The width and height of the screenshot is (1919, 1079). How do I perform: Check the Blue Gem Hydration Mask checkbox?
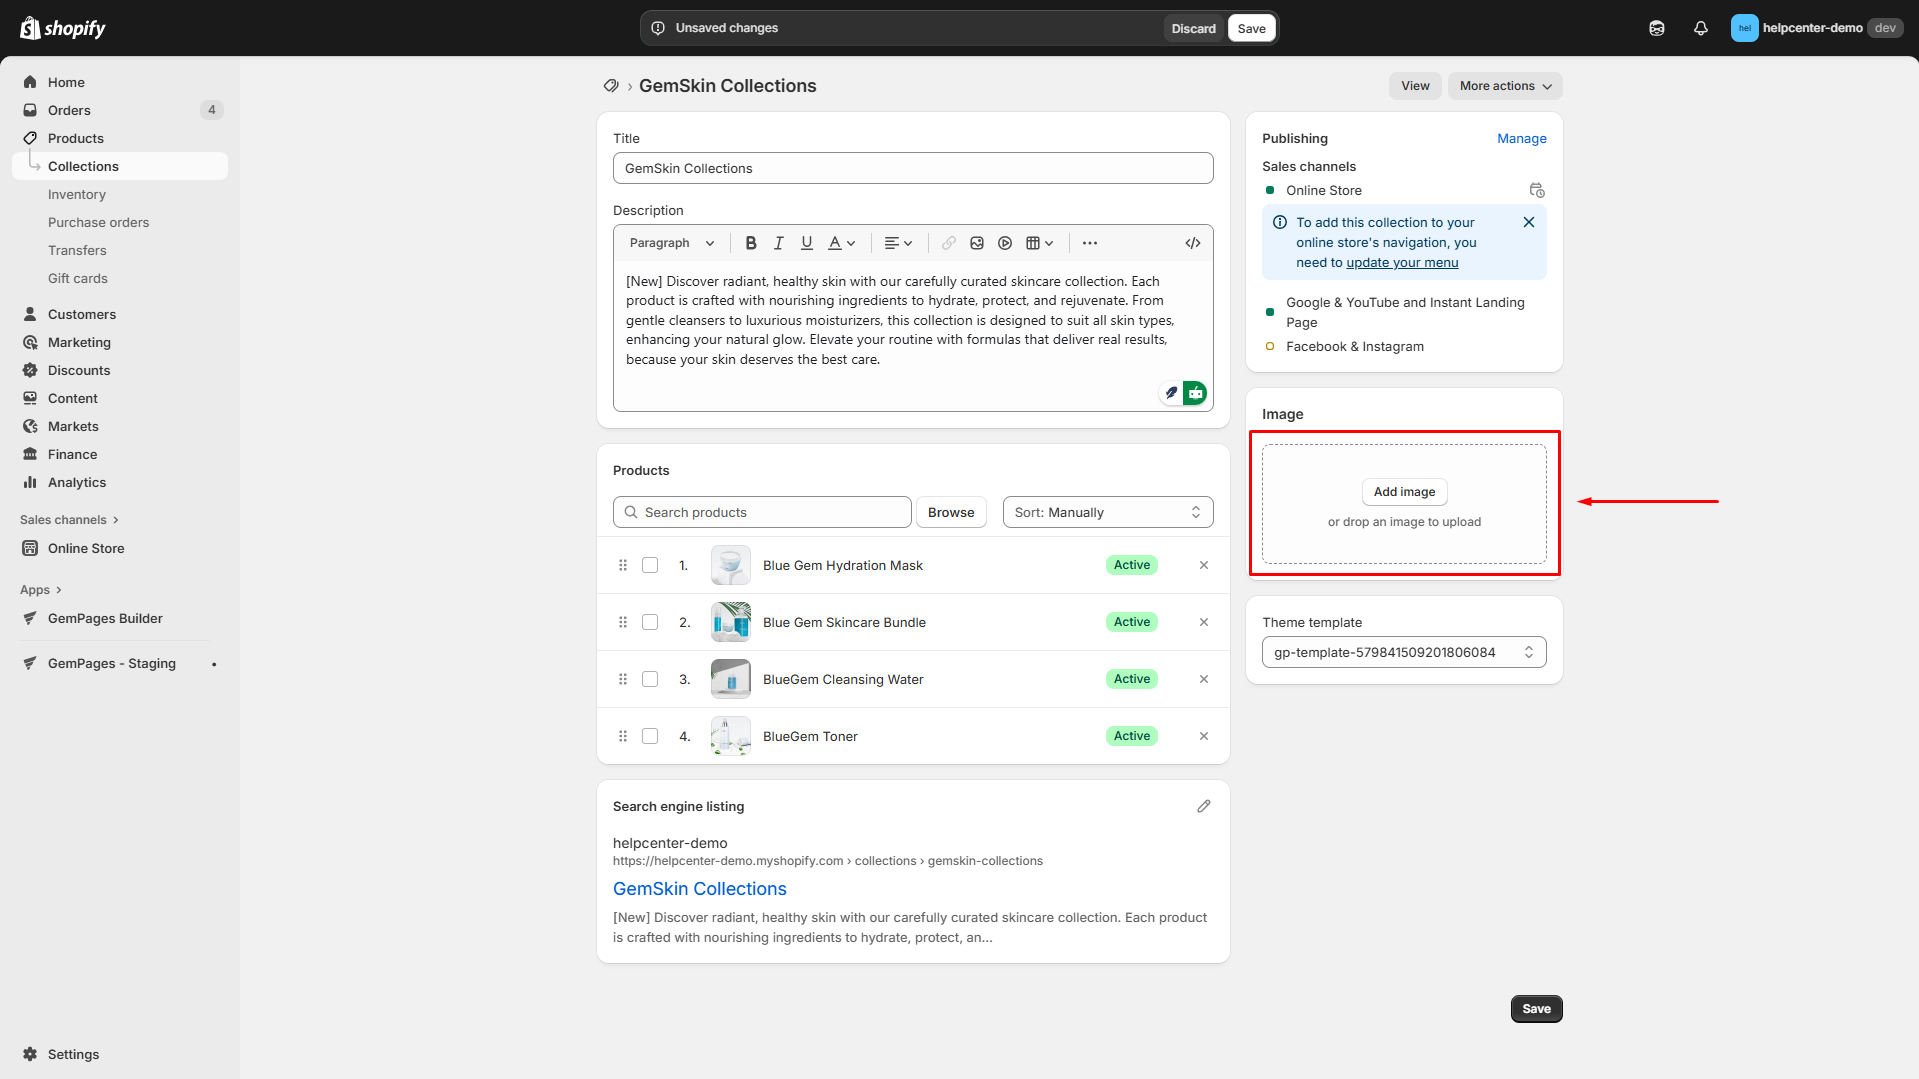(x=650, y=565)
